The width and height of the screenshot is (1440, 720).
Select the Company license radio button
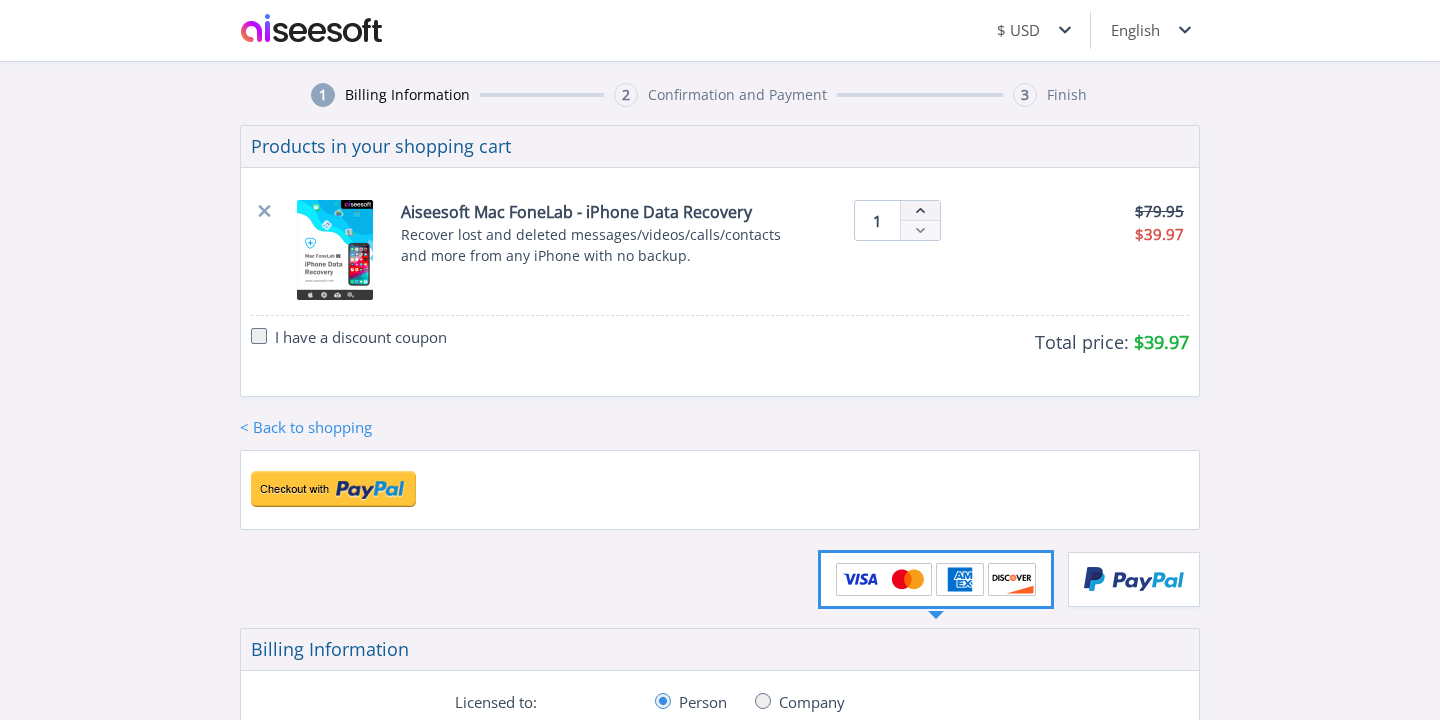click(x=763, y=701)
